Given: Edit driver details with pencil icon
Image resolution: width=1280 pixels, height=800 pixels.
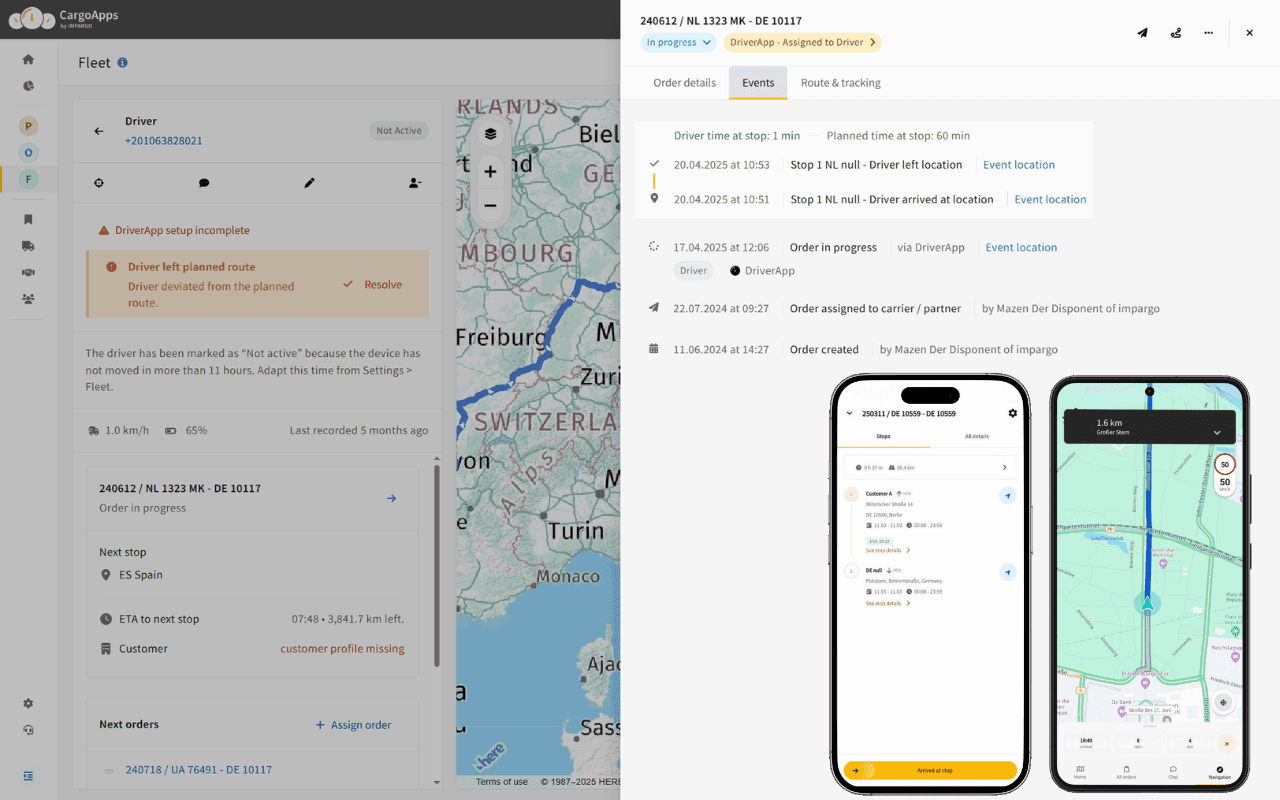Looking at the screenshot, I should coord(309,182).
